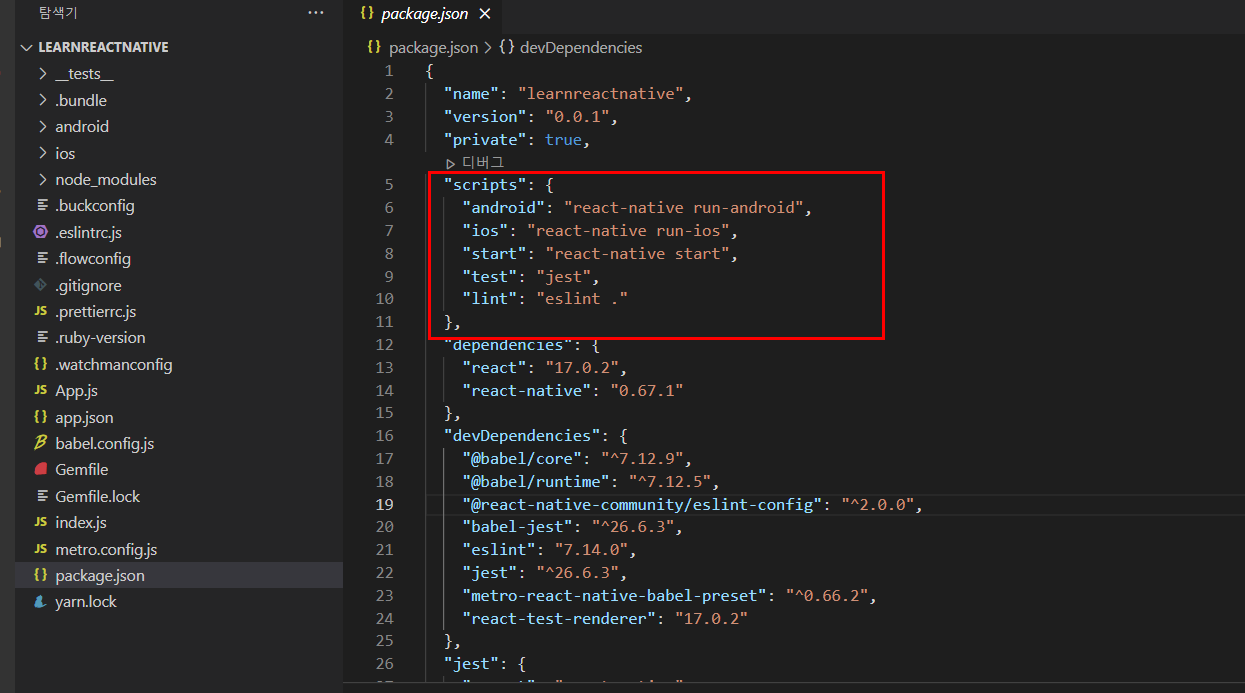The image size is (1245, 693).
Task: Click the "react-native run-android" string value
Action: pyautogui.click(x=685, y=208)
